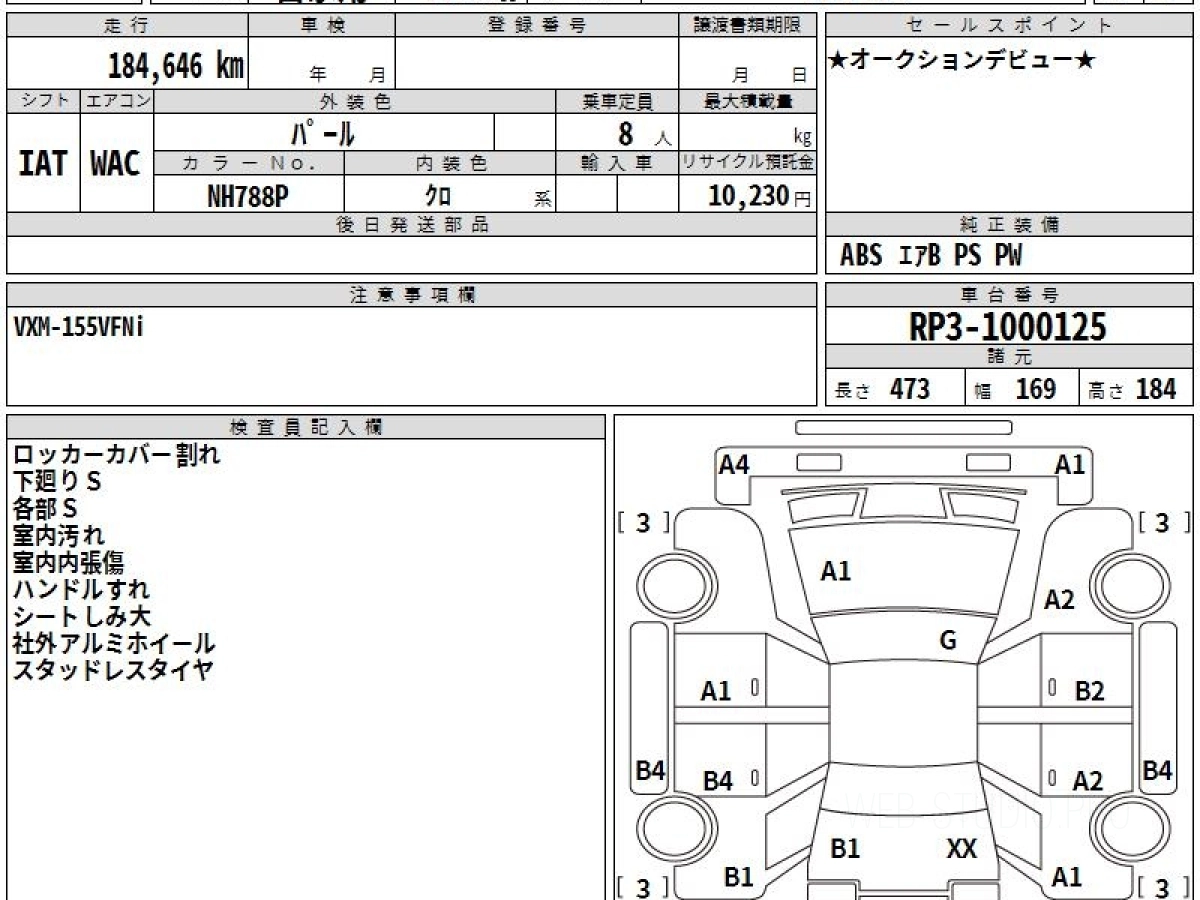Select the ハンドルすれ inspector note
1200x900 pixels.
[81, 590]
